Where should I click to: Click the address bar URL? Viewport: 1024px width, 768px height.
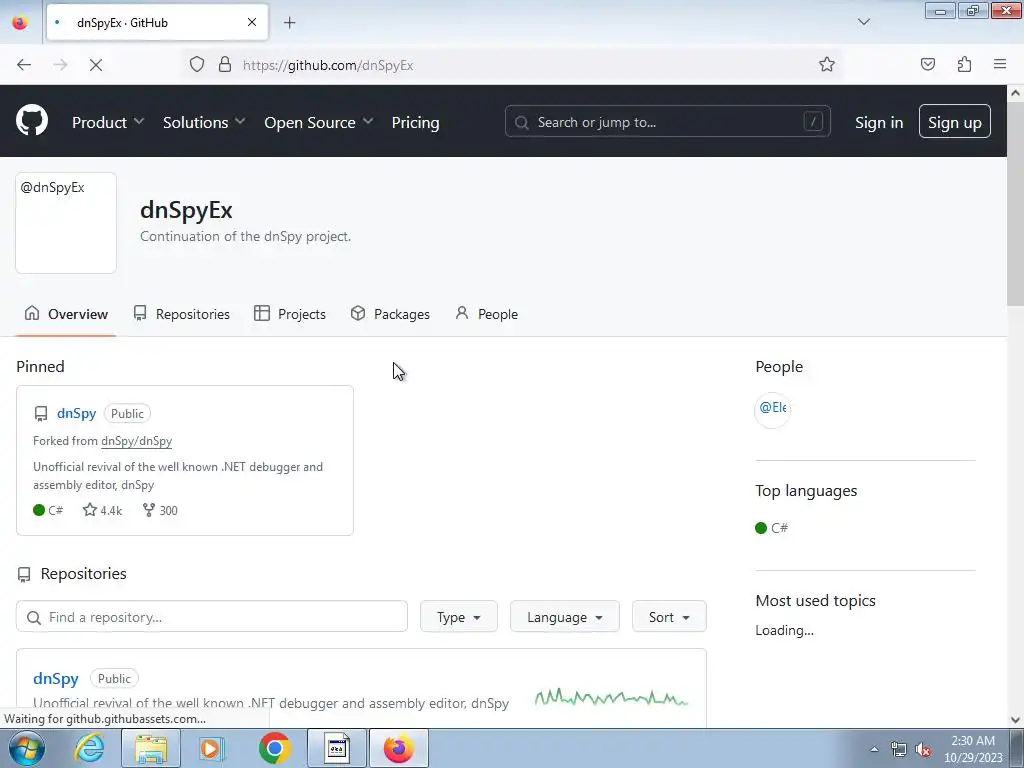click(328, 65)
